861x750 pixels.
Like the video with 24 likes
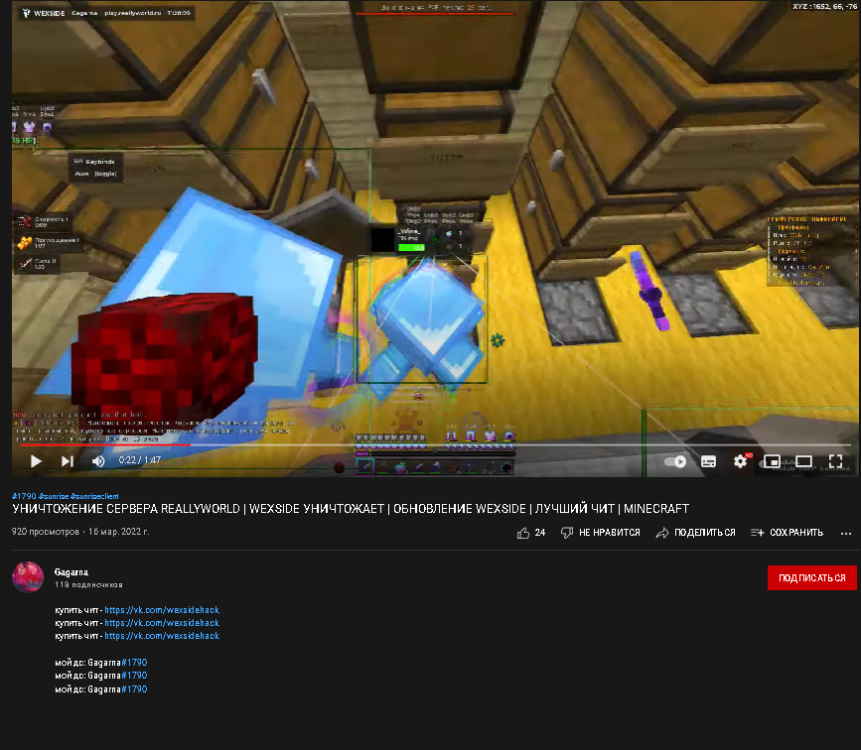pos(531,533)
